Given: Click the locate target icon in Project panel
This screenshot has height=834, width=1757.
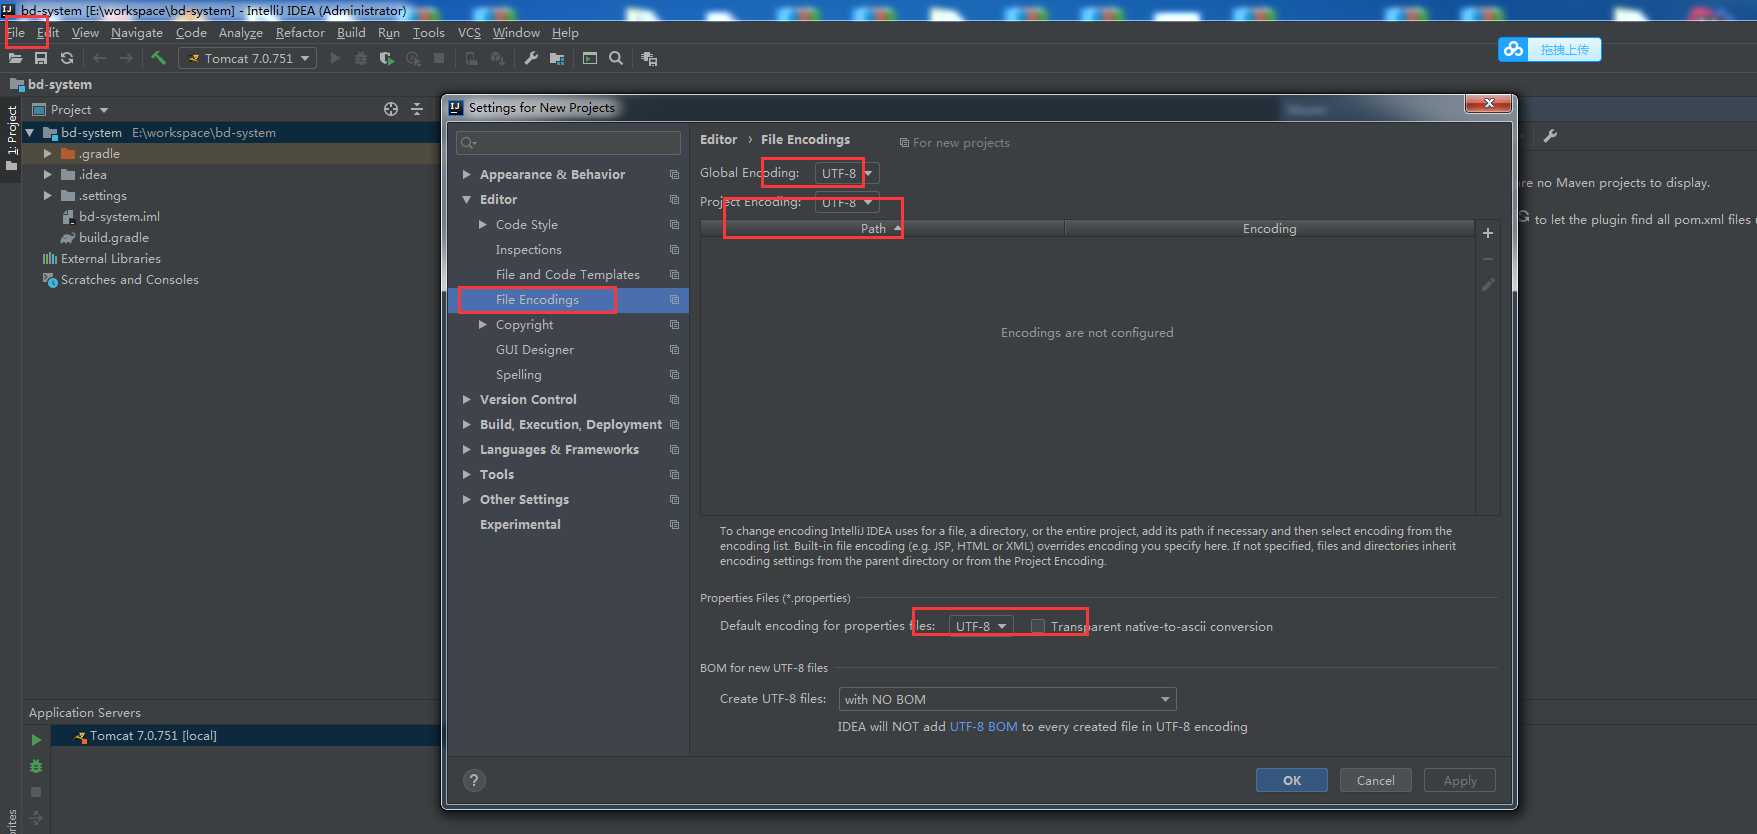Looking at the screenshot, I should (391, 109).
